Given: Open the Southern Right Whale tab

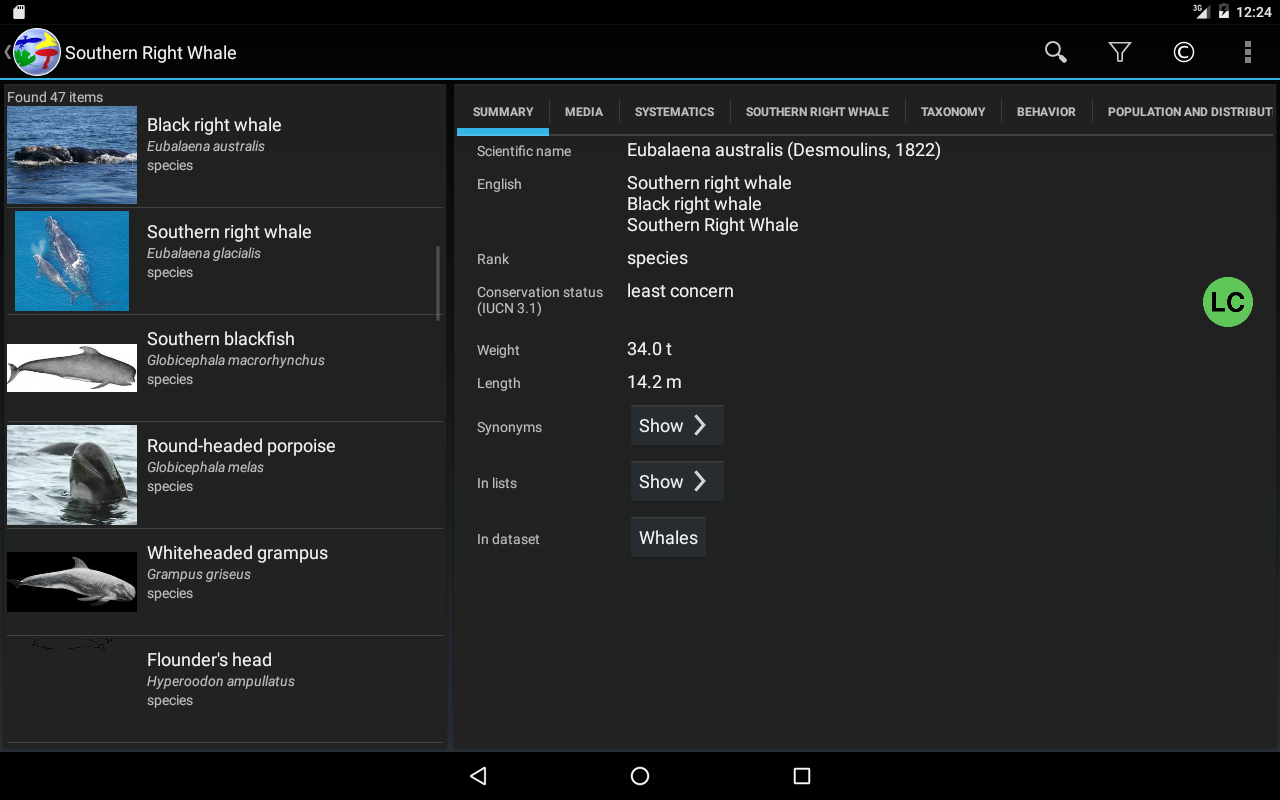Looking at the screenshot, I should (x=817, y=112).
